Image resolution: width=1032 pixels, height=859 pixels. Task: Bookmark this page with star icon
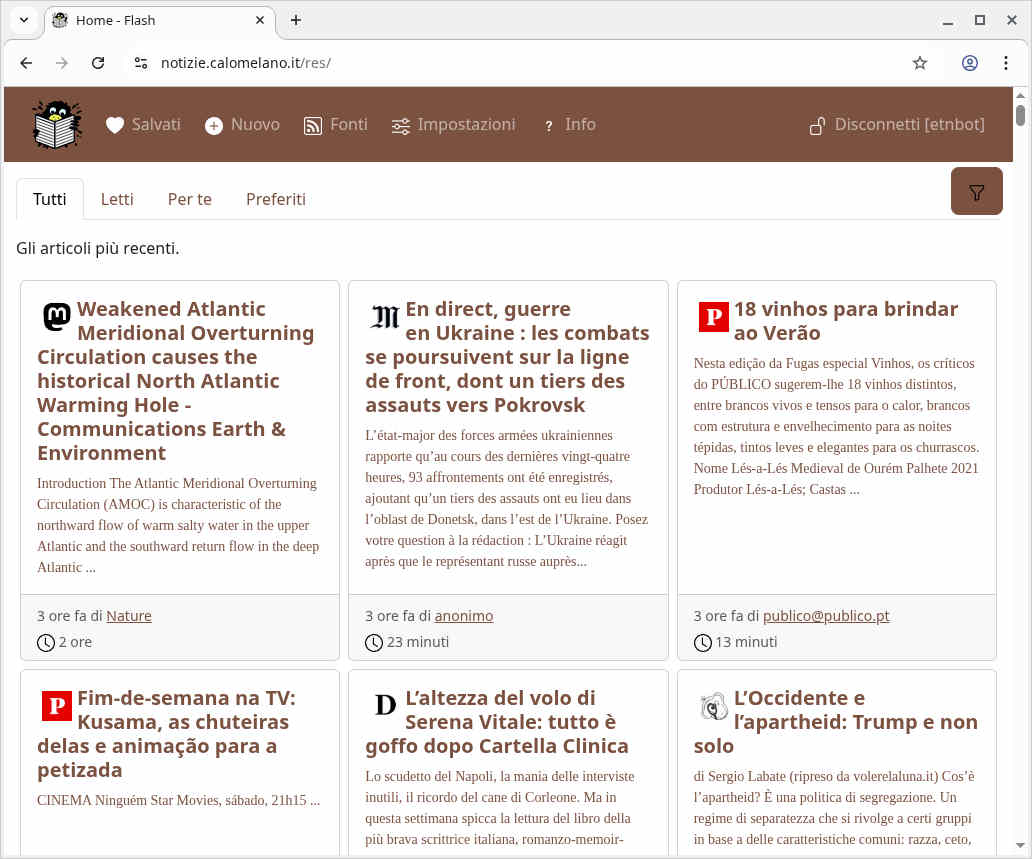[920, 63]
